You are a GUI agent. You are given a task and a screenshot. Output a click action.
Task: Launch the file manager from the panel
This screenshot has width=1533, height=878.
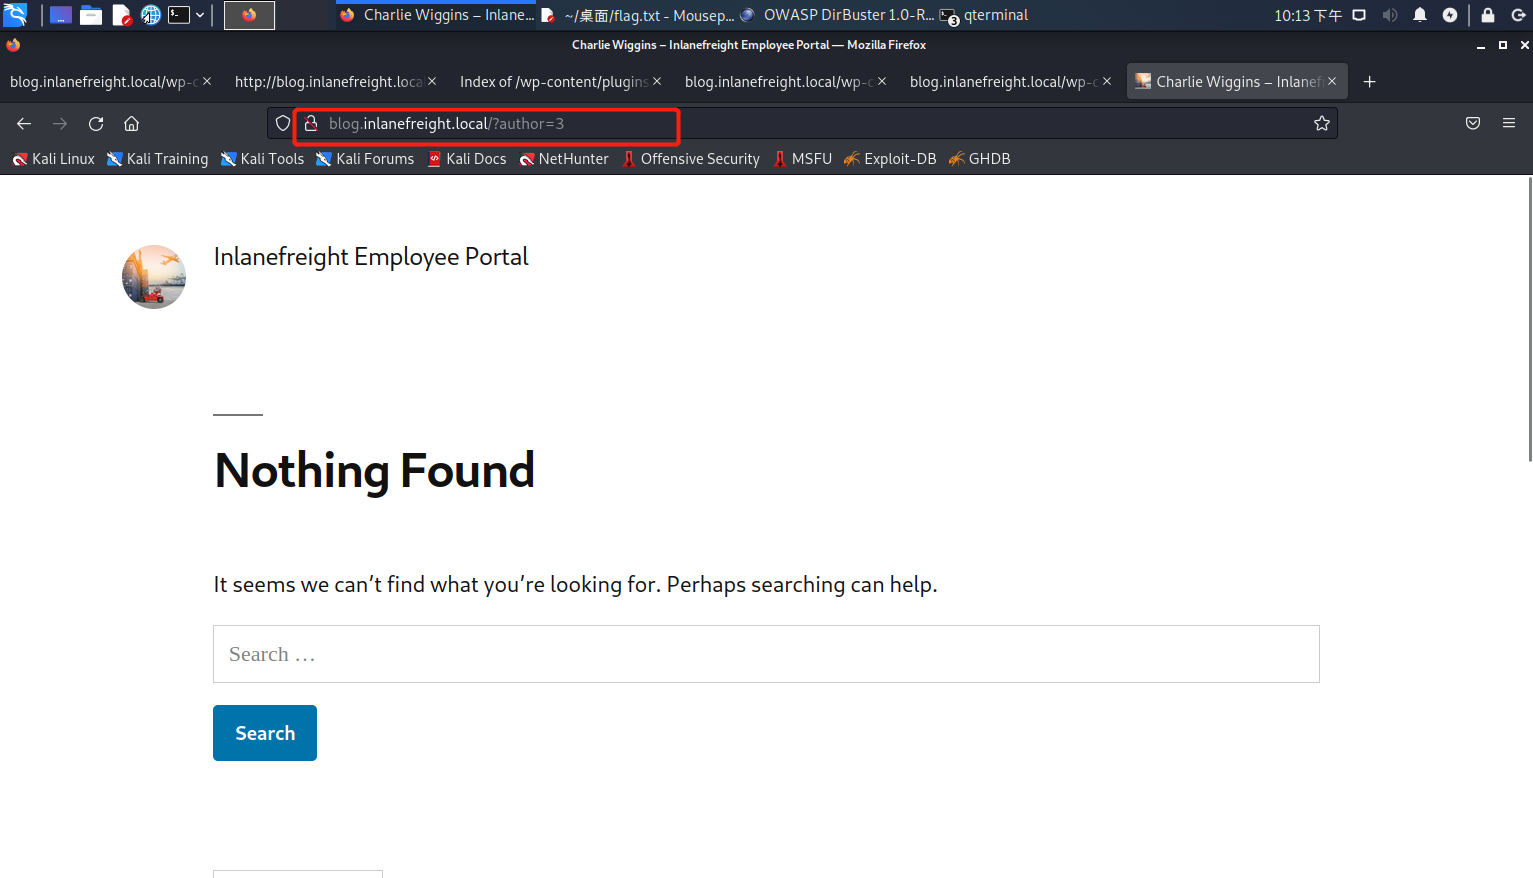tap(91, 15)
